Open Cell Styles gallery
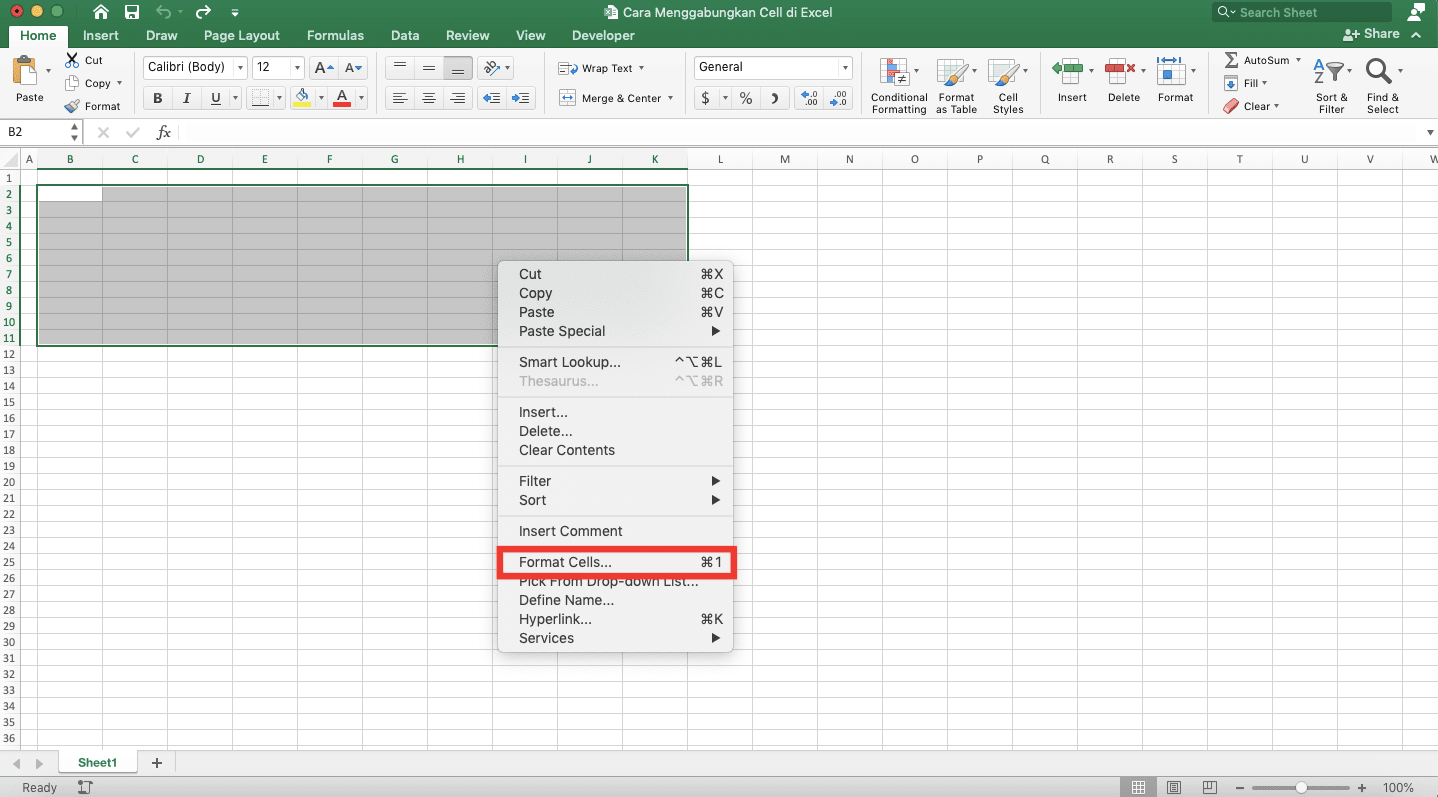This screenshot has width=1438, height=797. click(1008, 86)
